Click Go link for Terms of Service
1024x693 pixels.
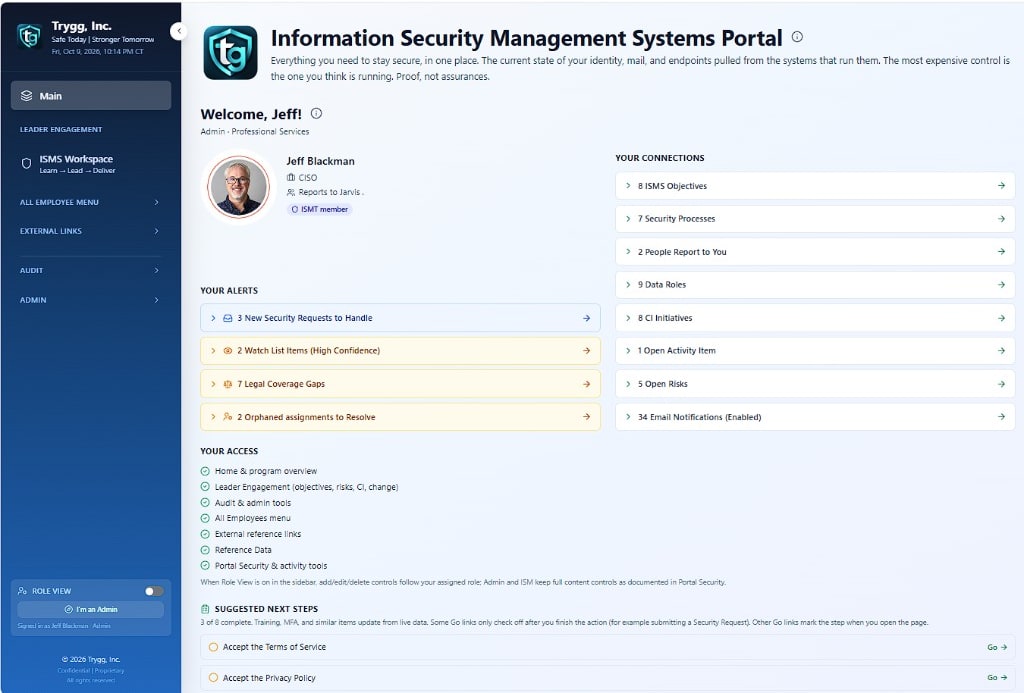click(x=997, y=647)
